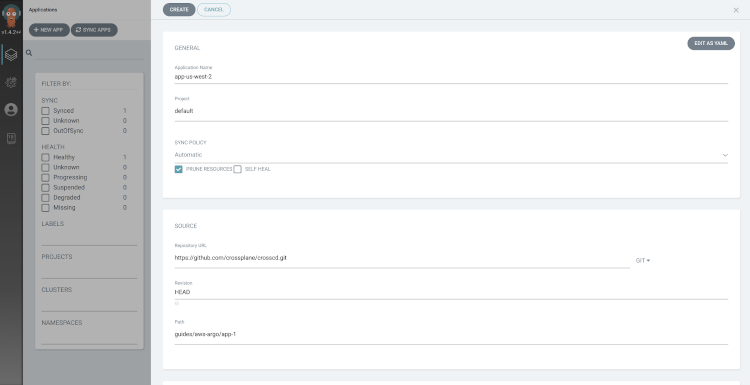
Task: Click the GENERAL section heading
Action: tap(187, 48)
